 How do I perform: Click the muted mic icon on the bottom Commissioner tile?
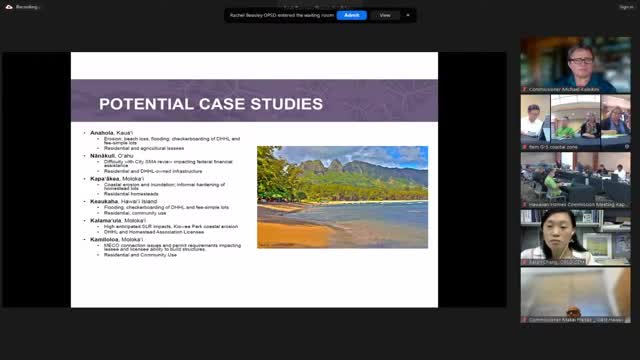[x=525, y=320]
